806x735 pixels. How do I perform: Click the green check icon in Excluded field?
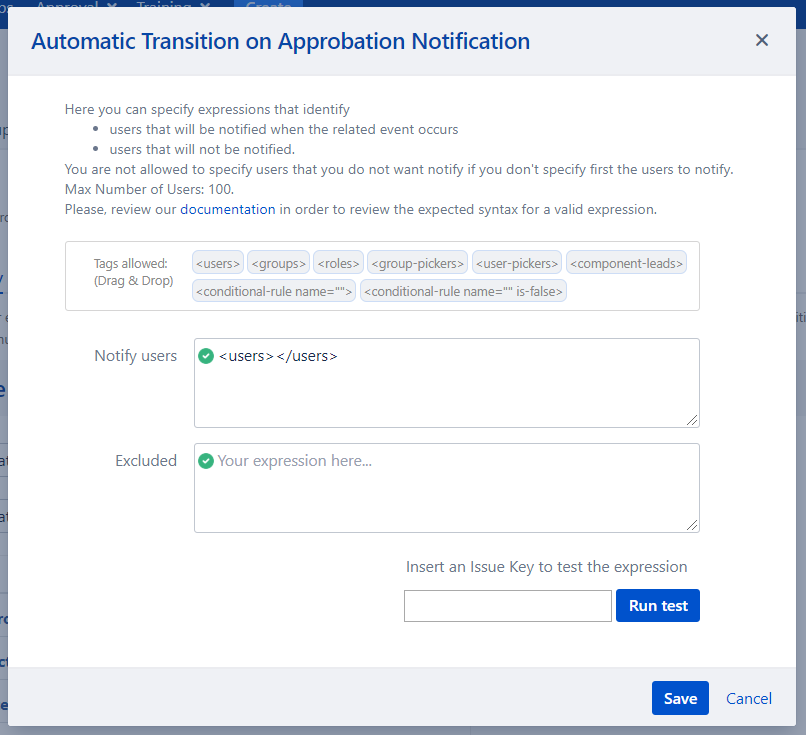point(206,461)
